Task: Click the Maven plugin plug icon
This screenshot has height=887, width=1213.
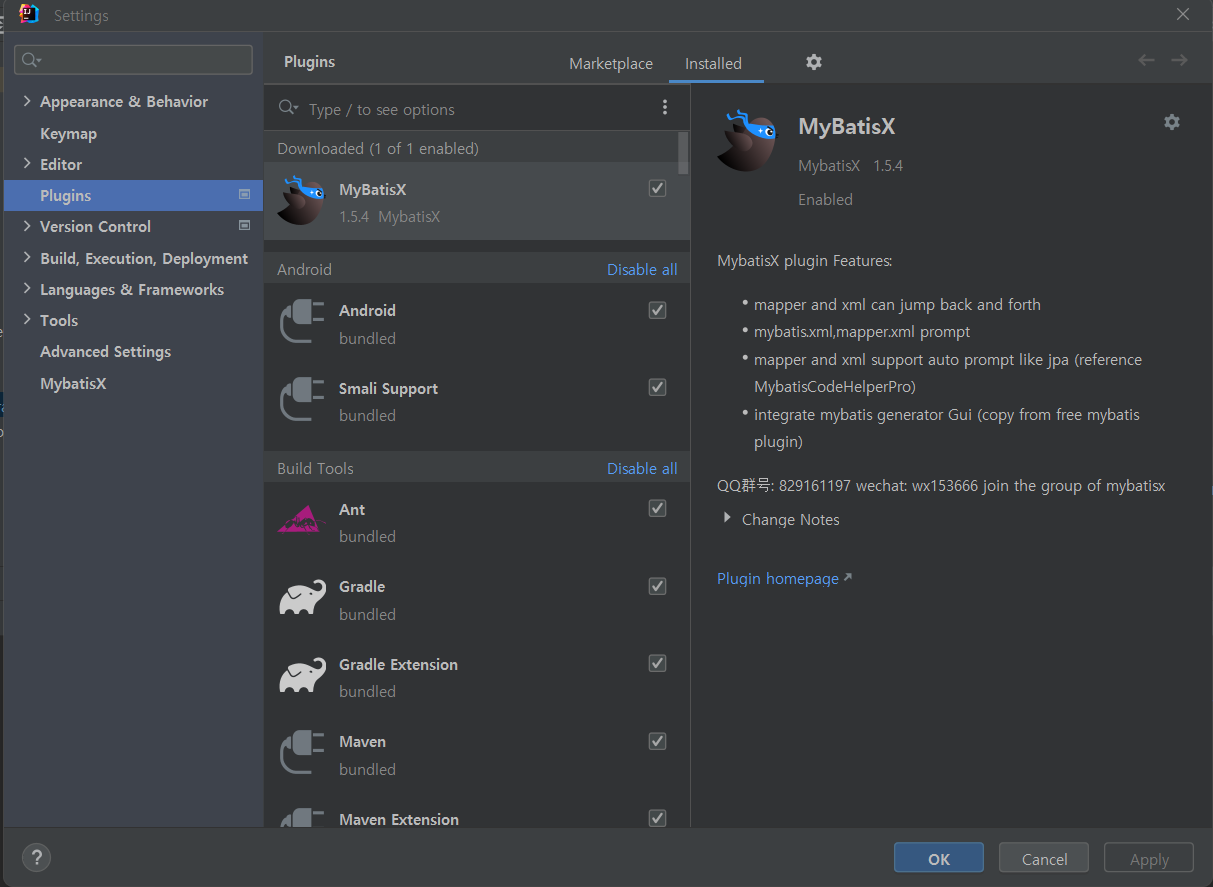Action: click(x=302, y=753)
